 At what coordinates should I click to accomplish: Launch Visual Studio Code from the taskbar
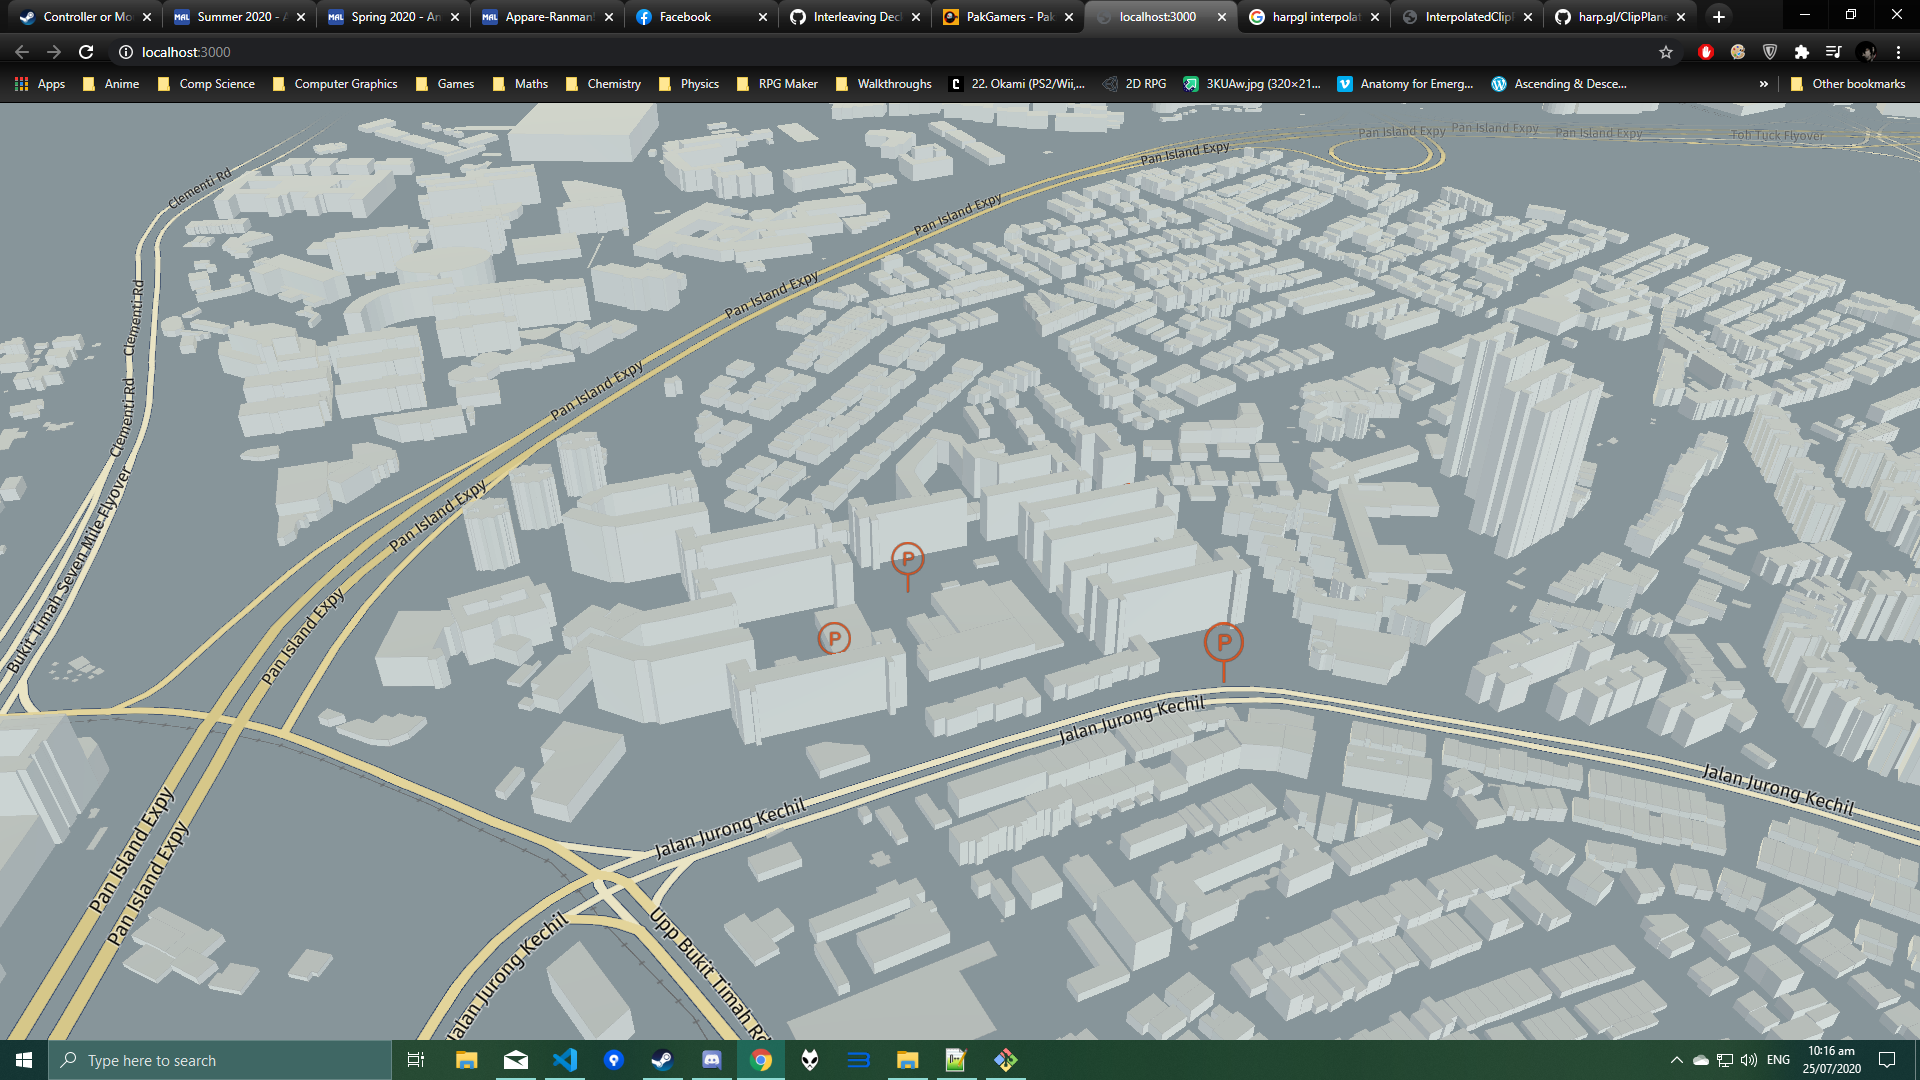tap(565, 1060)
